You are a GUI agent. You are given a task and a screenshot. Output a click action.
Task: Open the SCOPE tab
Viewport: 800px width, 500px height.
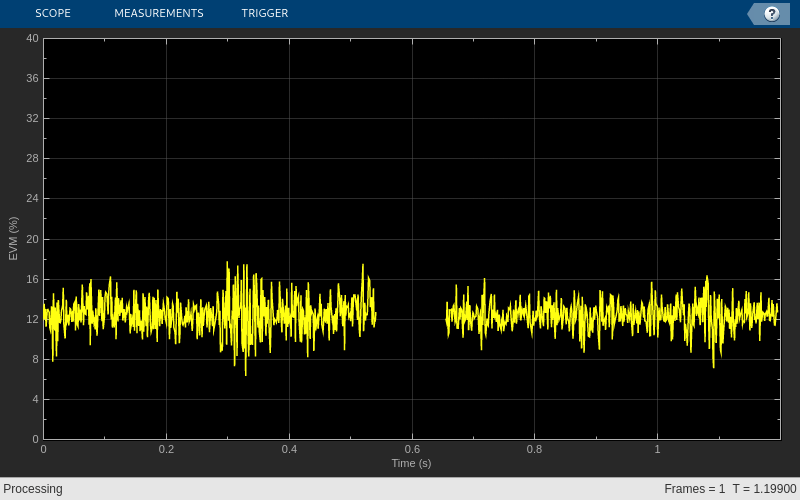tap(53, 13)
